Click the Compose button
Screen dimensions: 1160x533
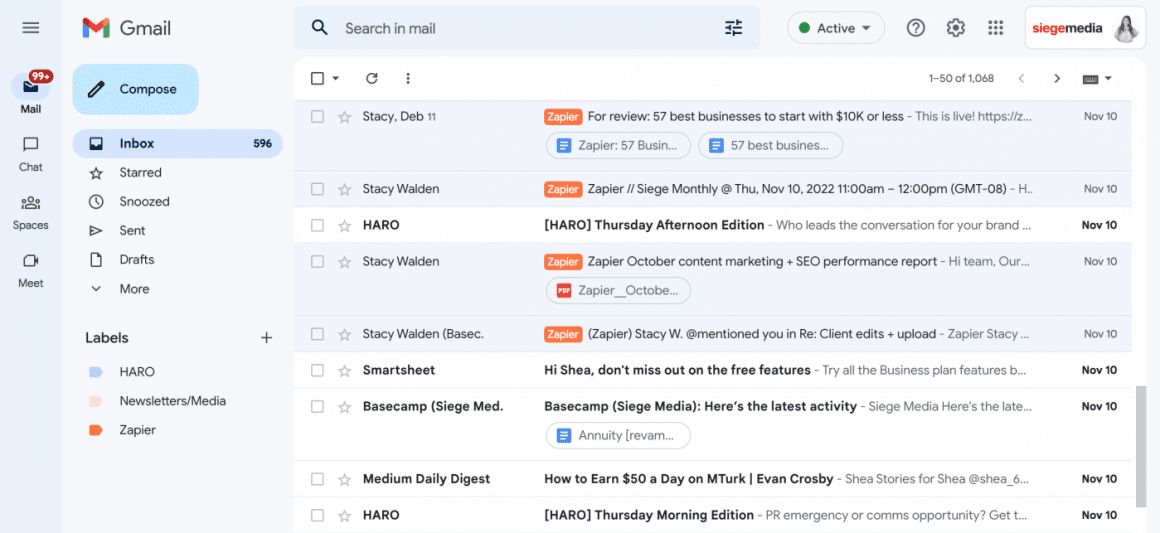tap(136, 89)
